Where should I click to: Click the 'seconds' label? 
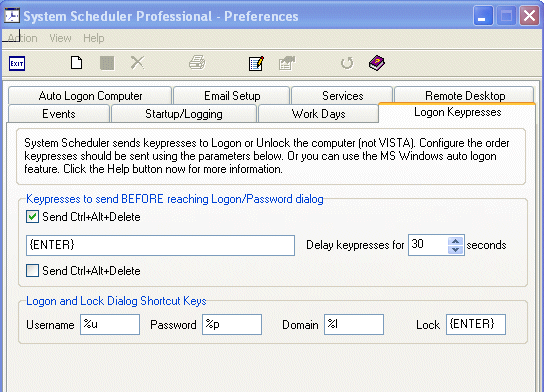pos(486,245)
